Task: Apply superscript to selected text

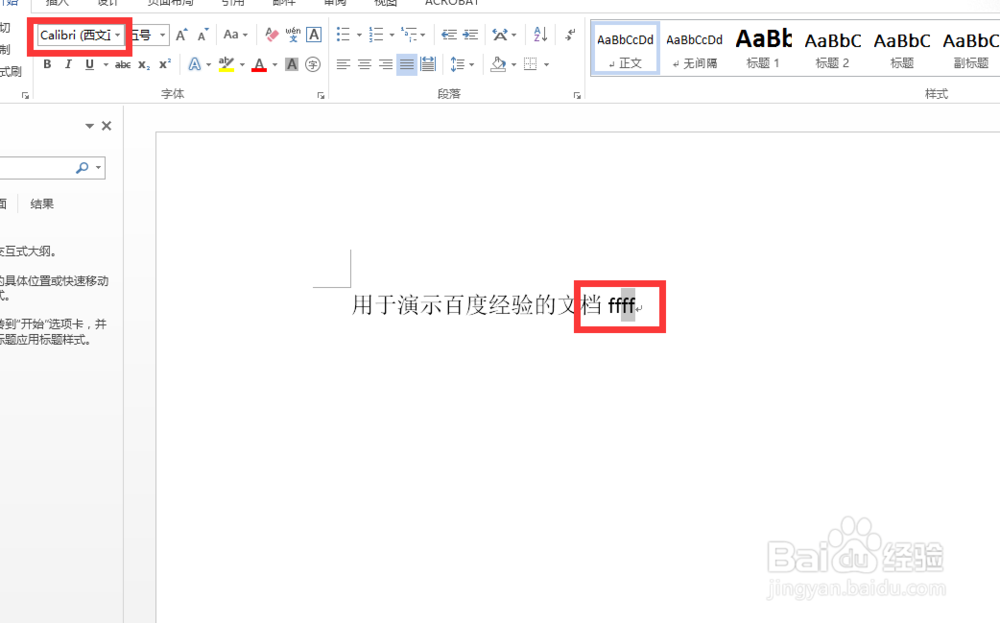Action: (163, 64)
